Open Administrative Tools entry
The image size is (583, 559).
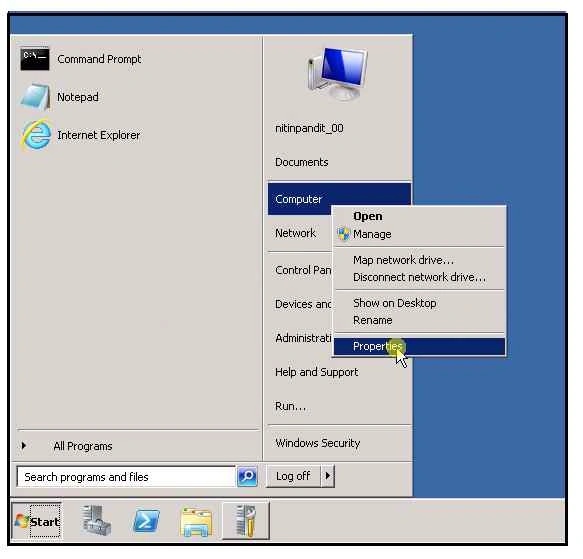click(x=303, y=338)
